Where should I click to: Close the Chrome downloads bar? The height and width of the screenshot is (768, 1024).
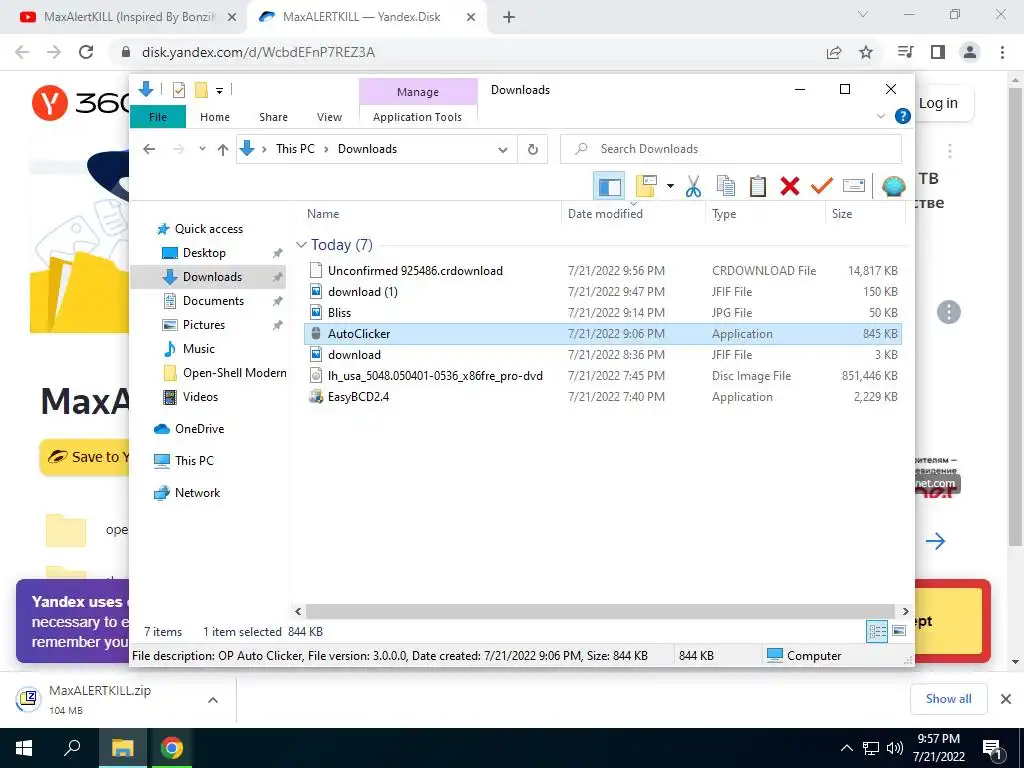(1006, 699)
